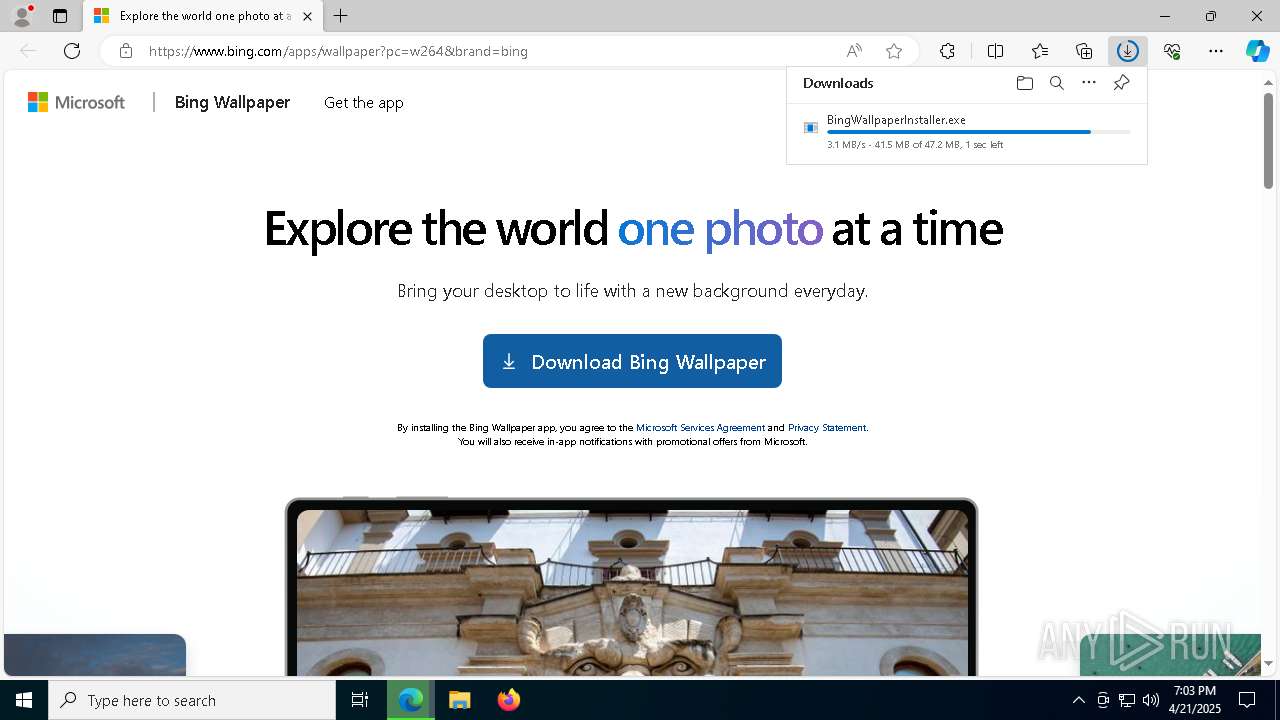Open downloads folder from Downloads panel
The height and width of the screenshot is (720, 1280).
(x=1025, y=83)
